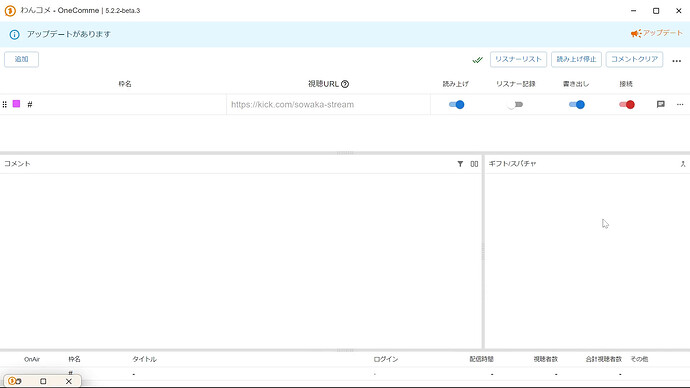Click the comment filter funnel icon

(x=460, y=164)
